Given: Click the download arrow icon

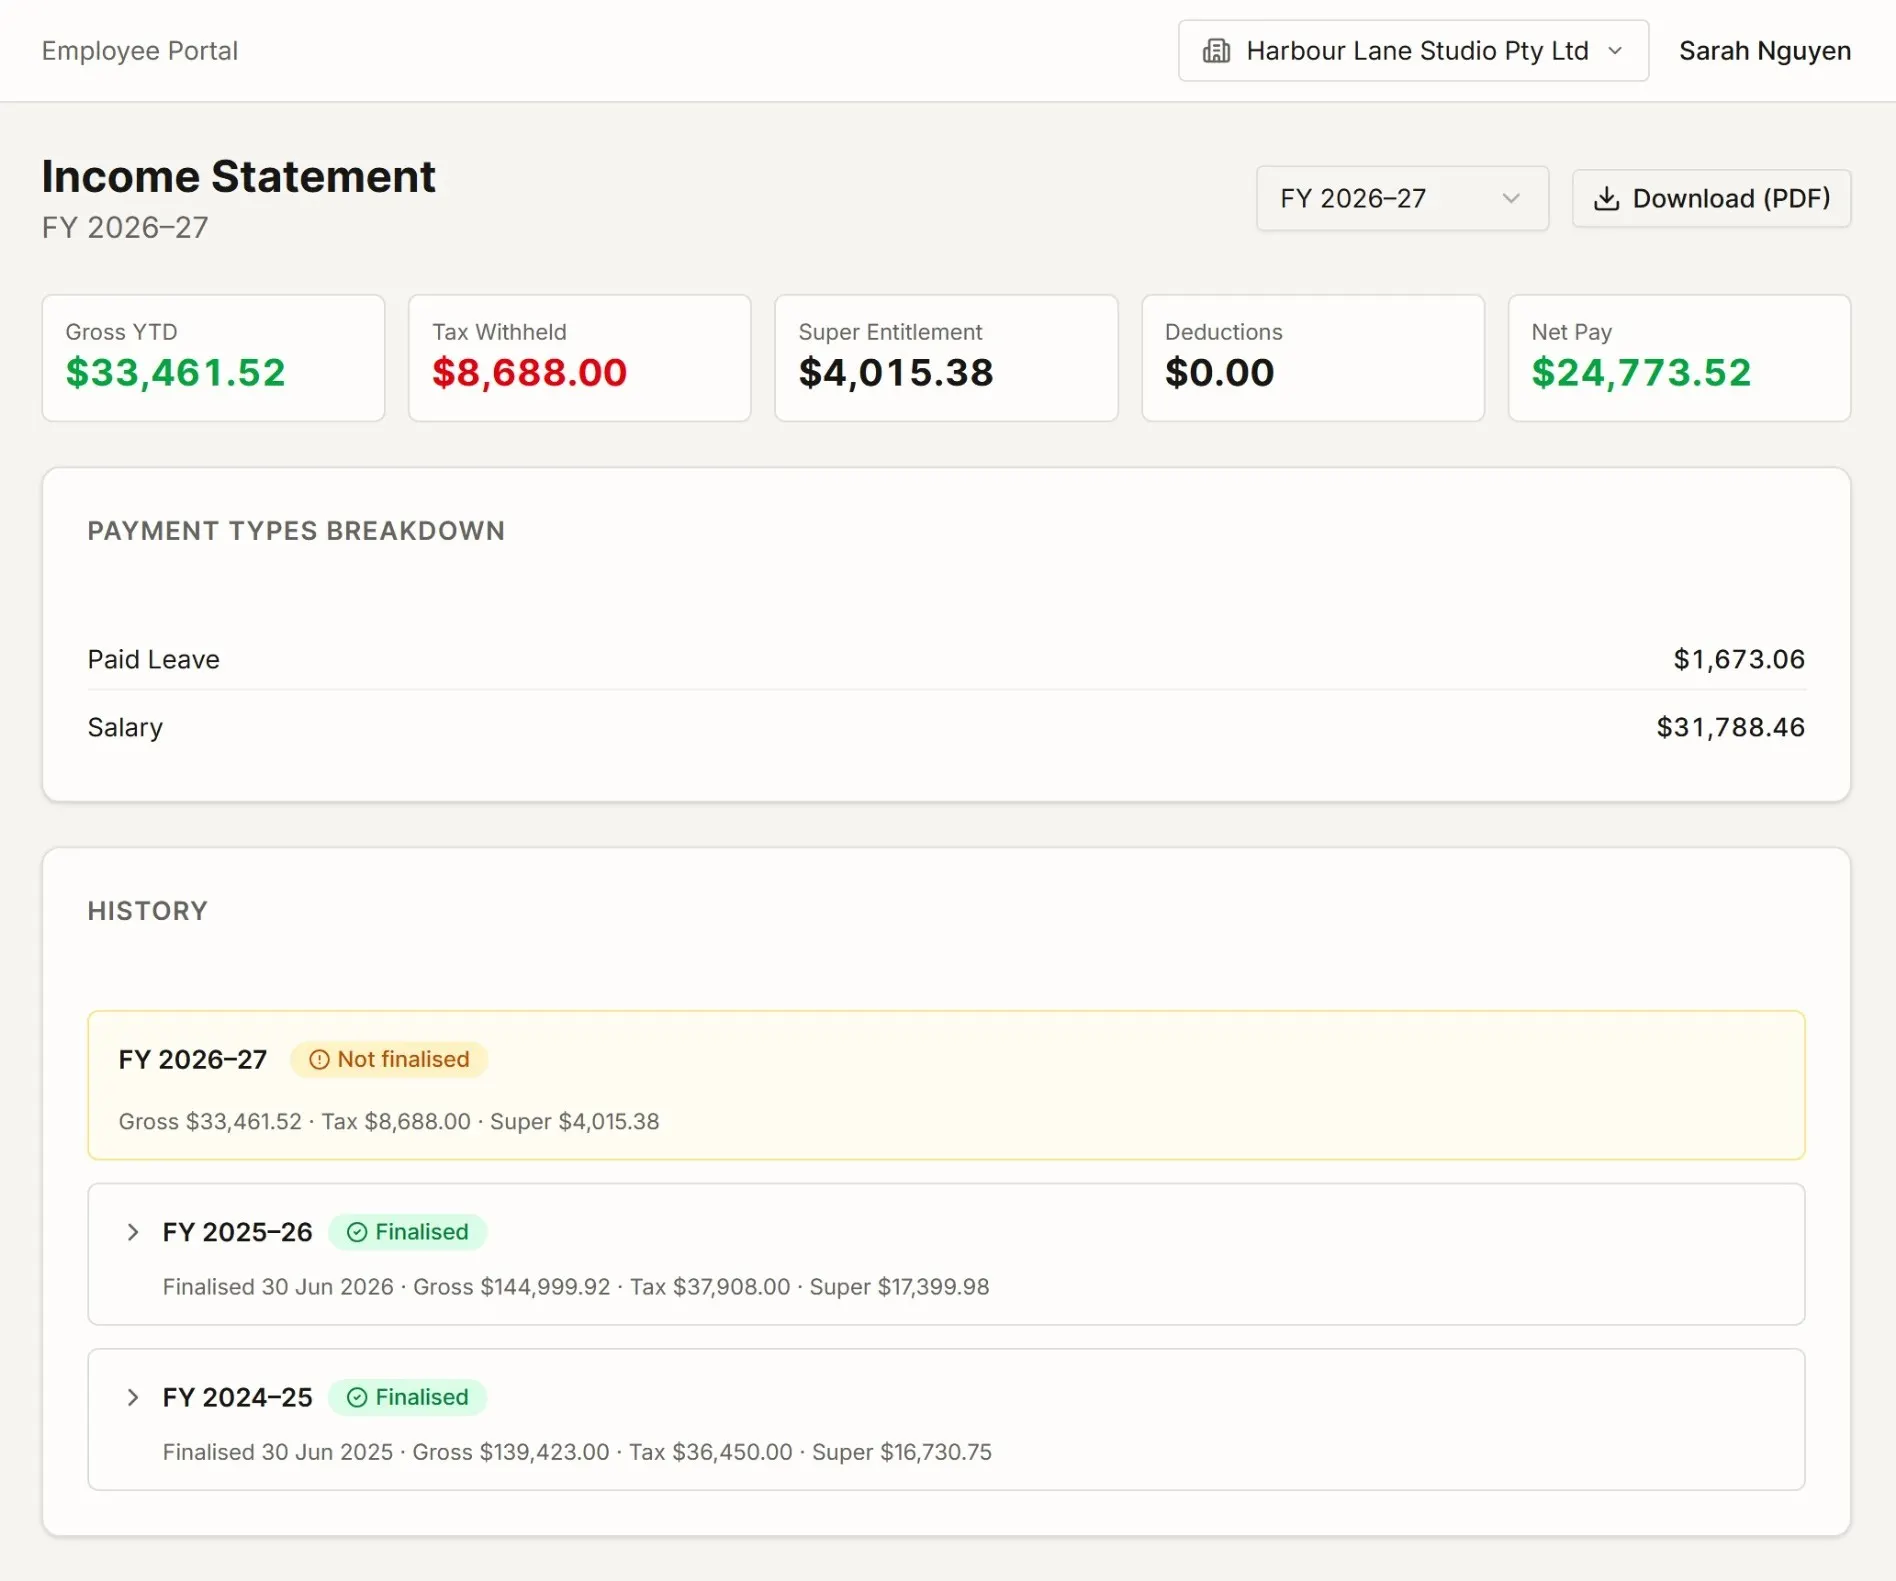Looking at the screenshot, I should coord(1606,198).
